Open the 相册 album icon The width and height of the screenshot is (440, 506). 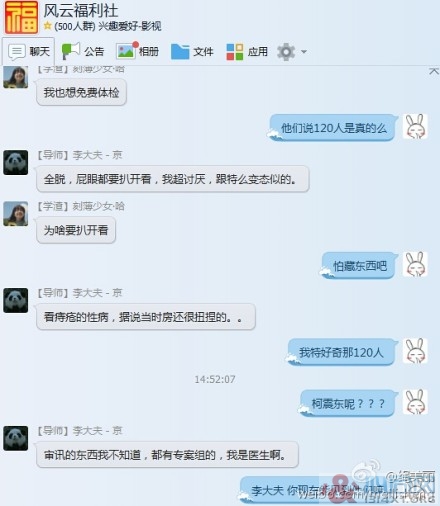pyautogui.click(x=127, y=51)
